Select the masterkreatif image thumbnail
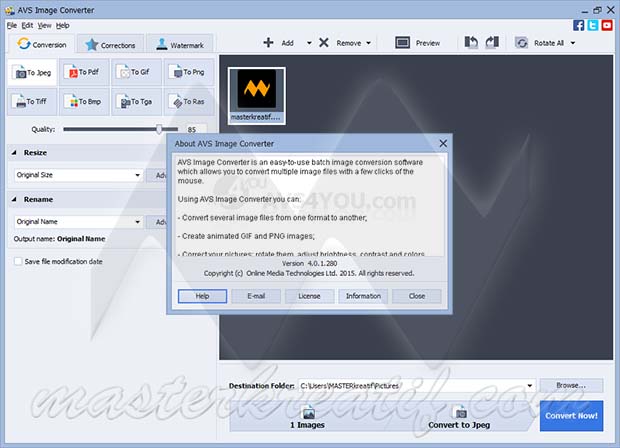 [257, 96]
